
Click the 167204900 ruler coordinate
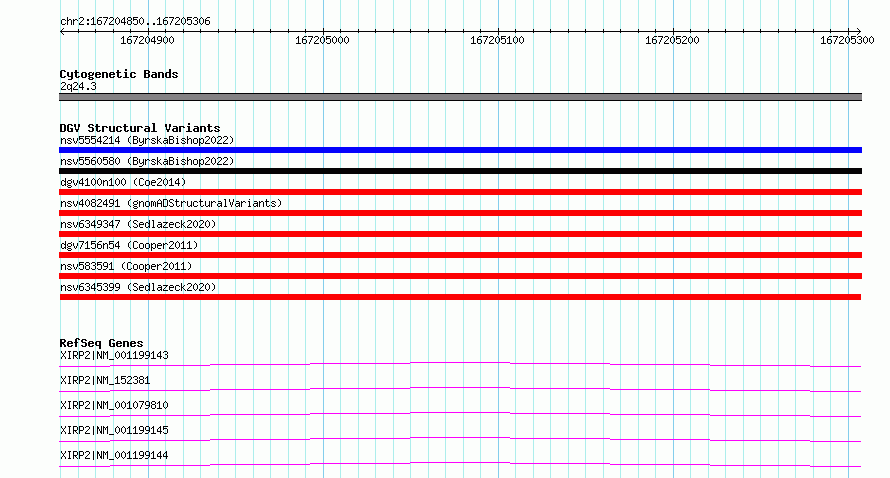point(148,40)
